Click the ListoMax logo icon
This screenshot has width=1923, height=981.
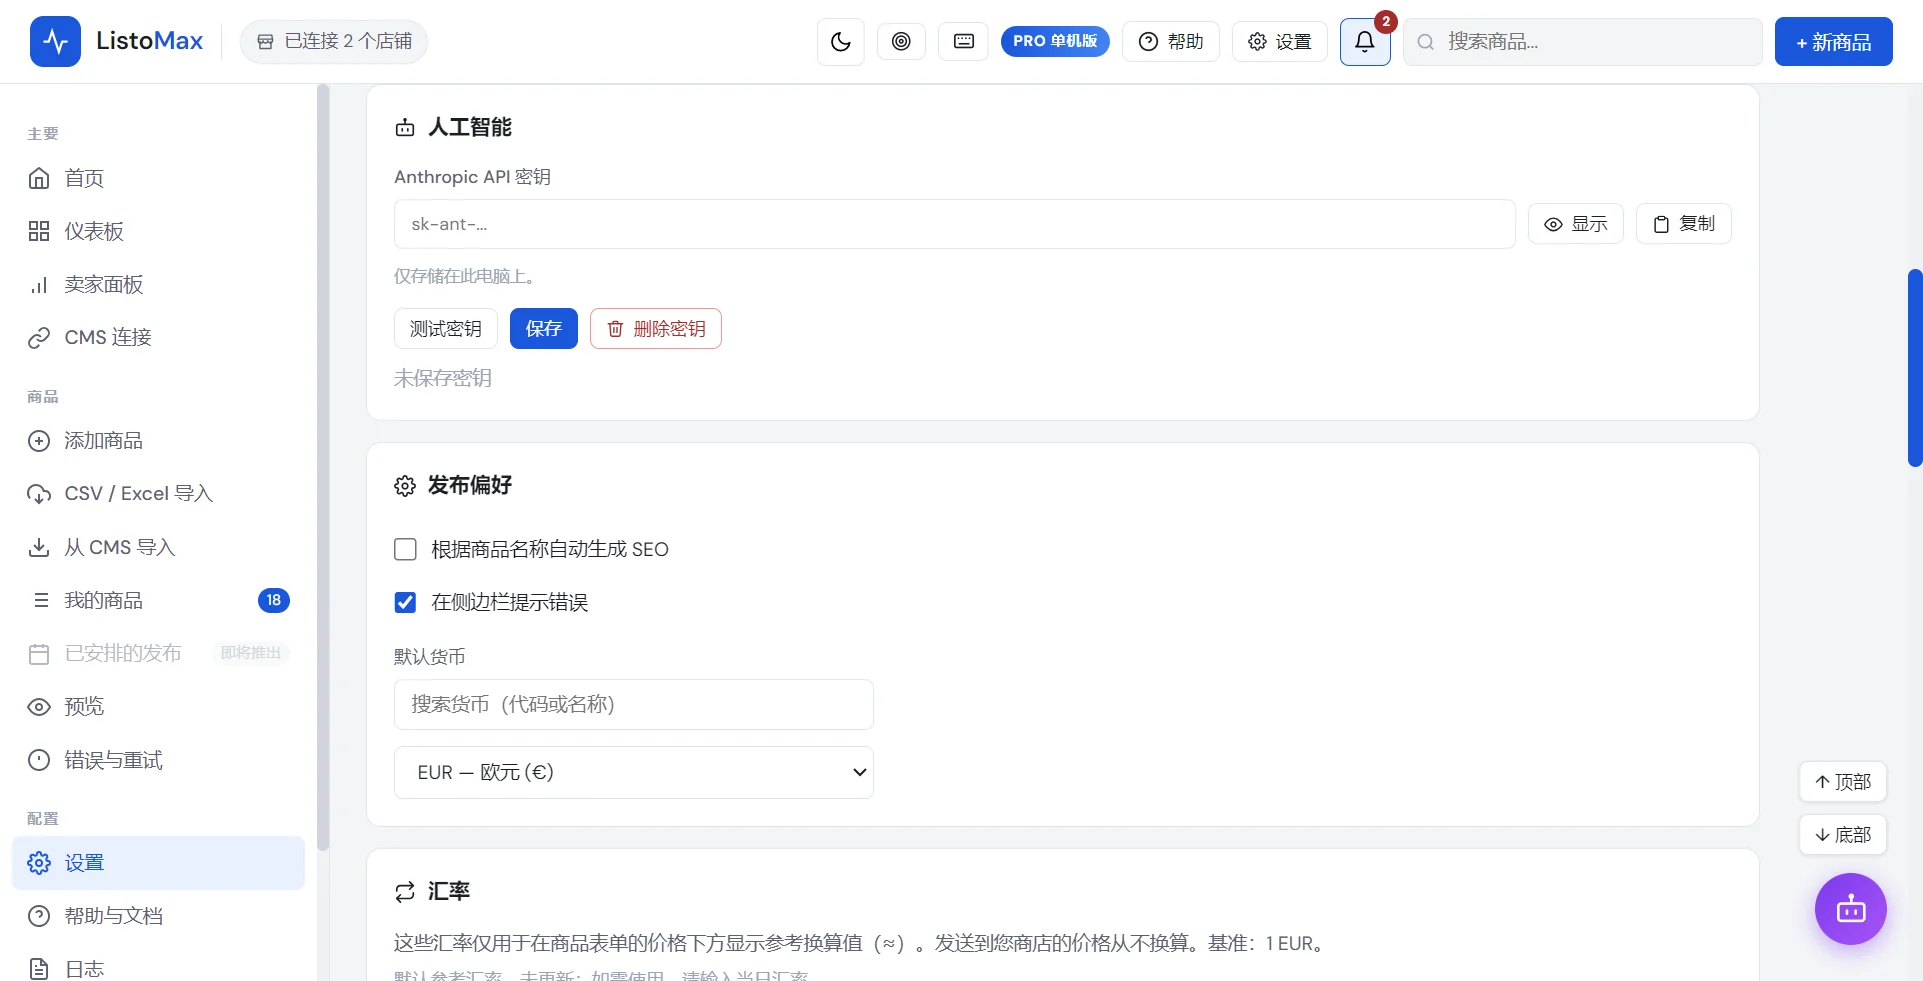(x=55, y=41)
